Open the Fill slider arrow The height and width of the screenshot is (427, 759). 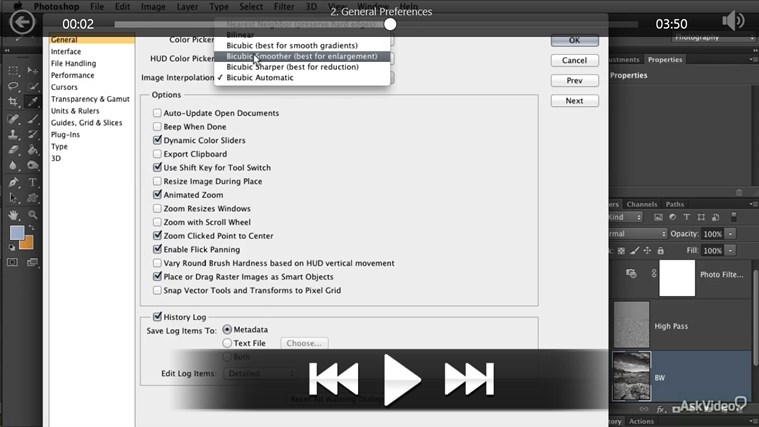[x=730, y=250]
